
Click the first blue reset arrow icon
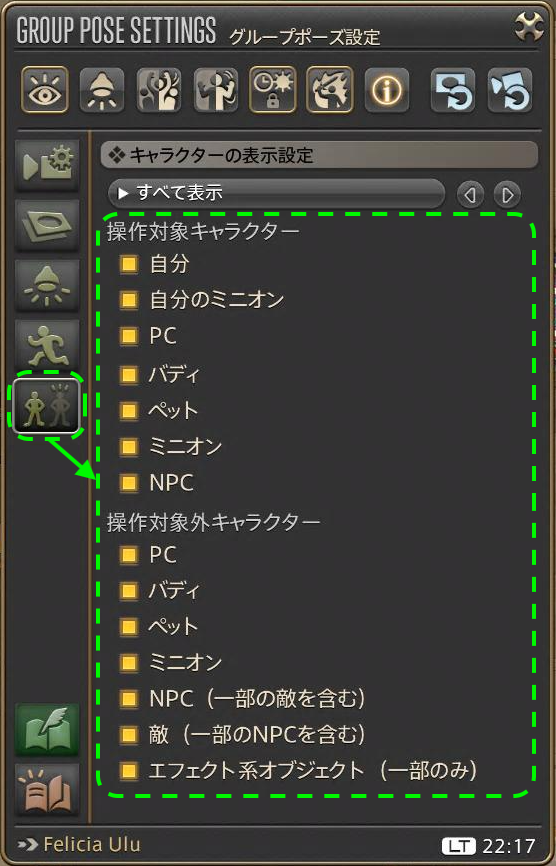point(453,90)
